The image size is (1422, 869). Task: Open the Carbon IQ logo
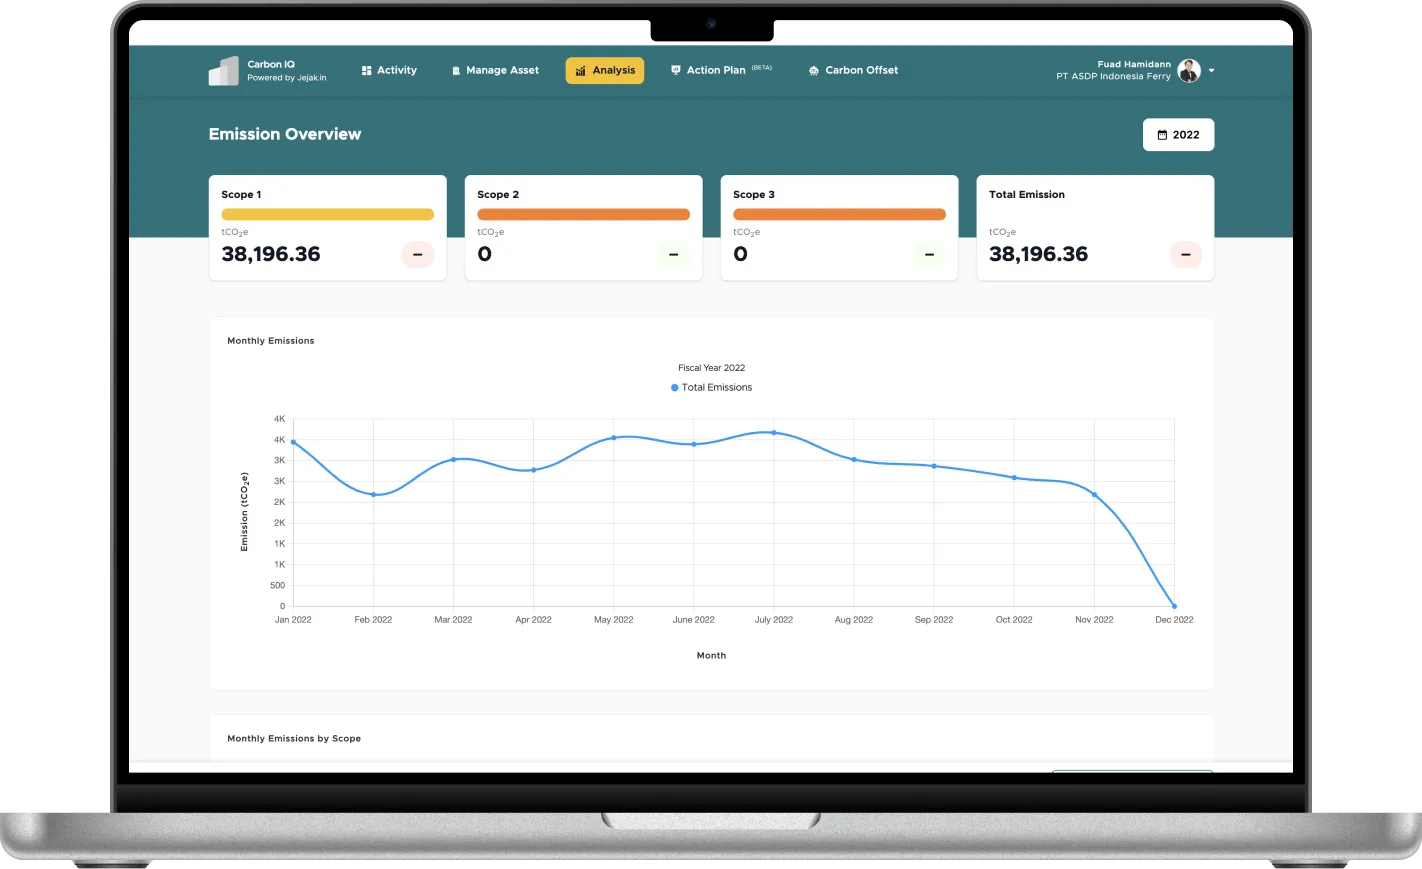coord(222,70)
